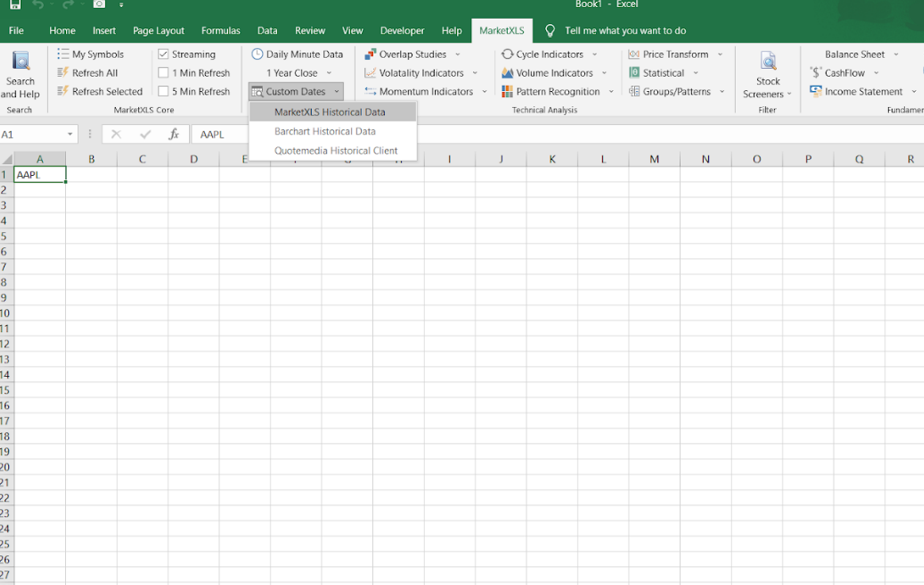Click the Select All corner triangle
The width and height of the screenshot is (924, 585).
[6, 159]
